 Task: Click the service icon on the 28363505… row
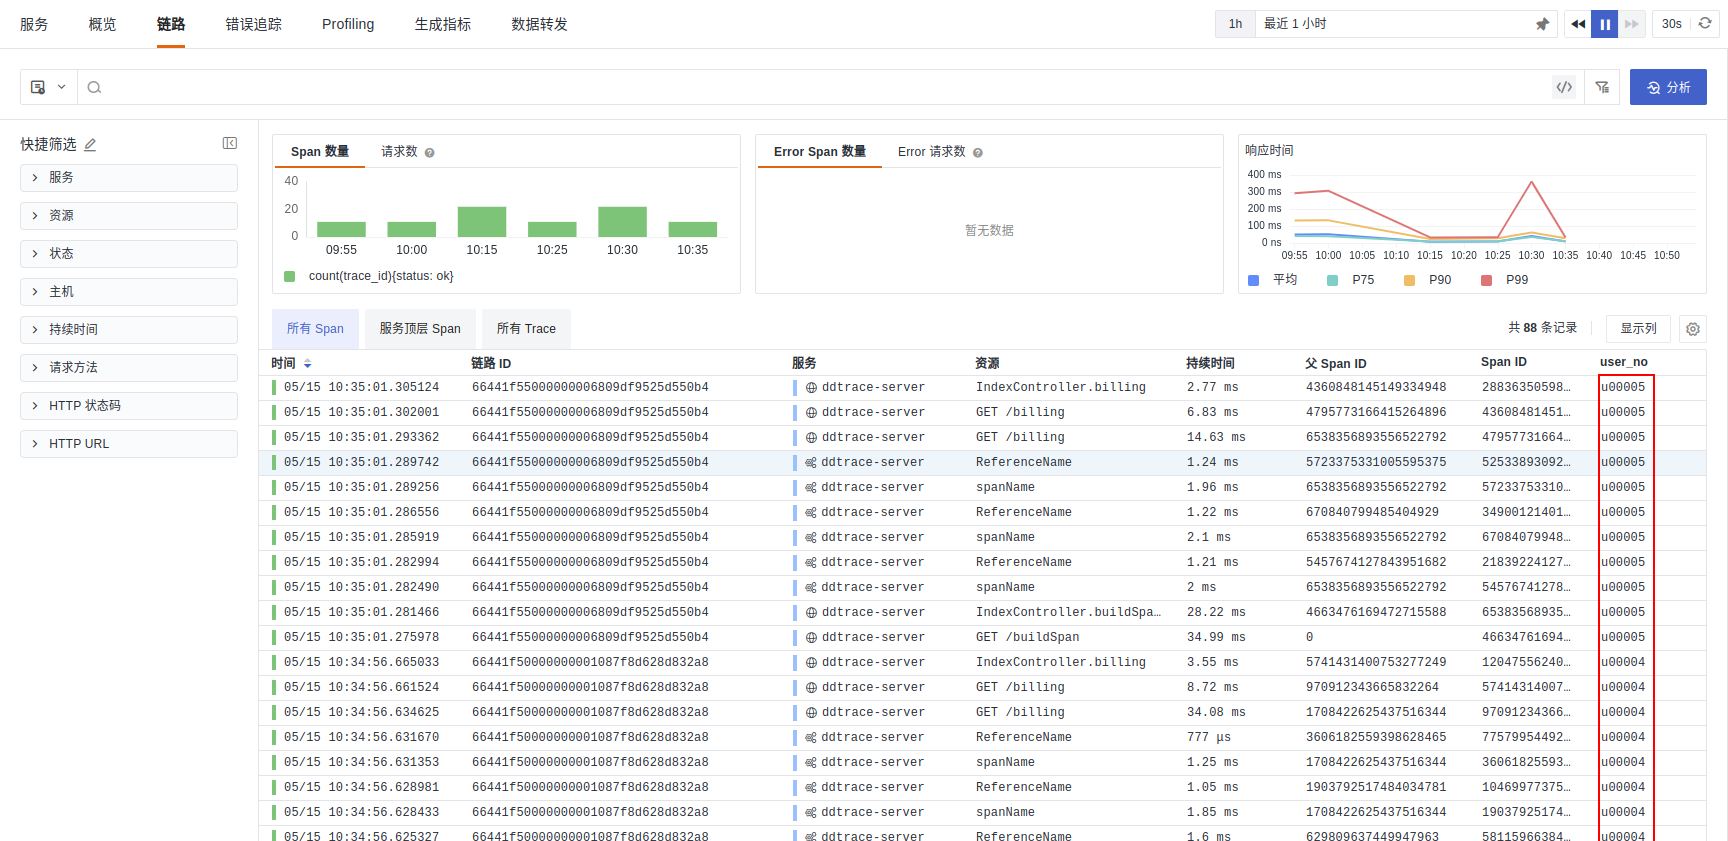point(811,387)
